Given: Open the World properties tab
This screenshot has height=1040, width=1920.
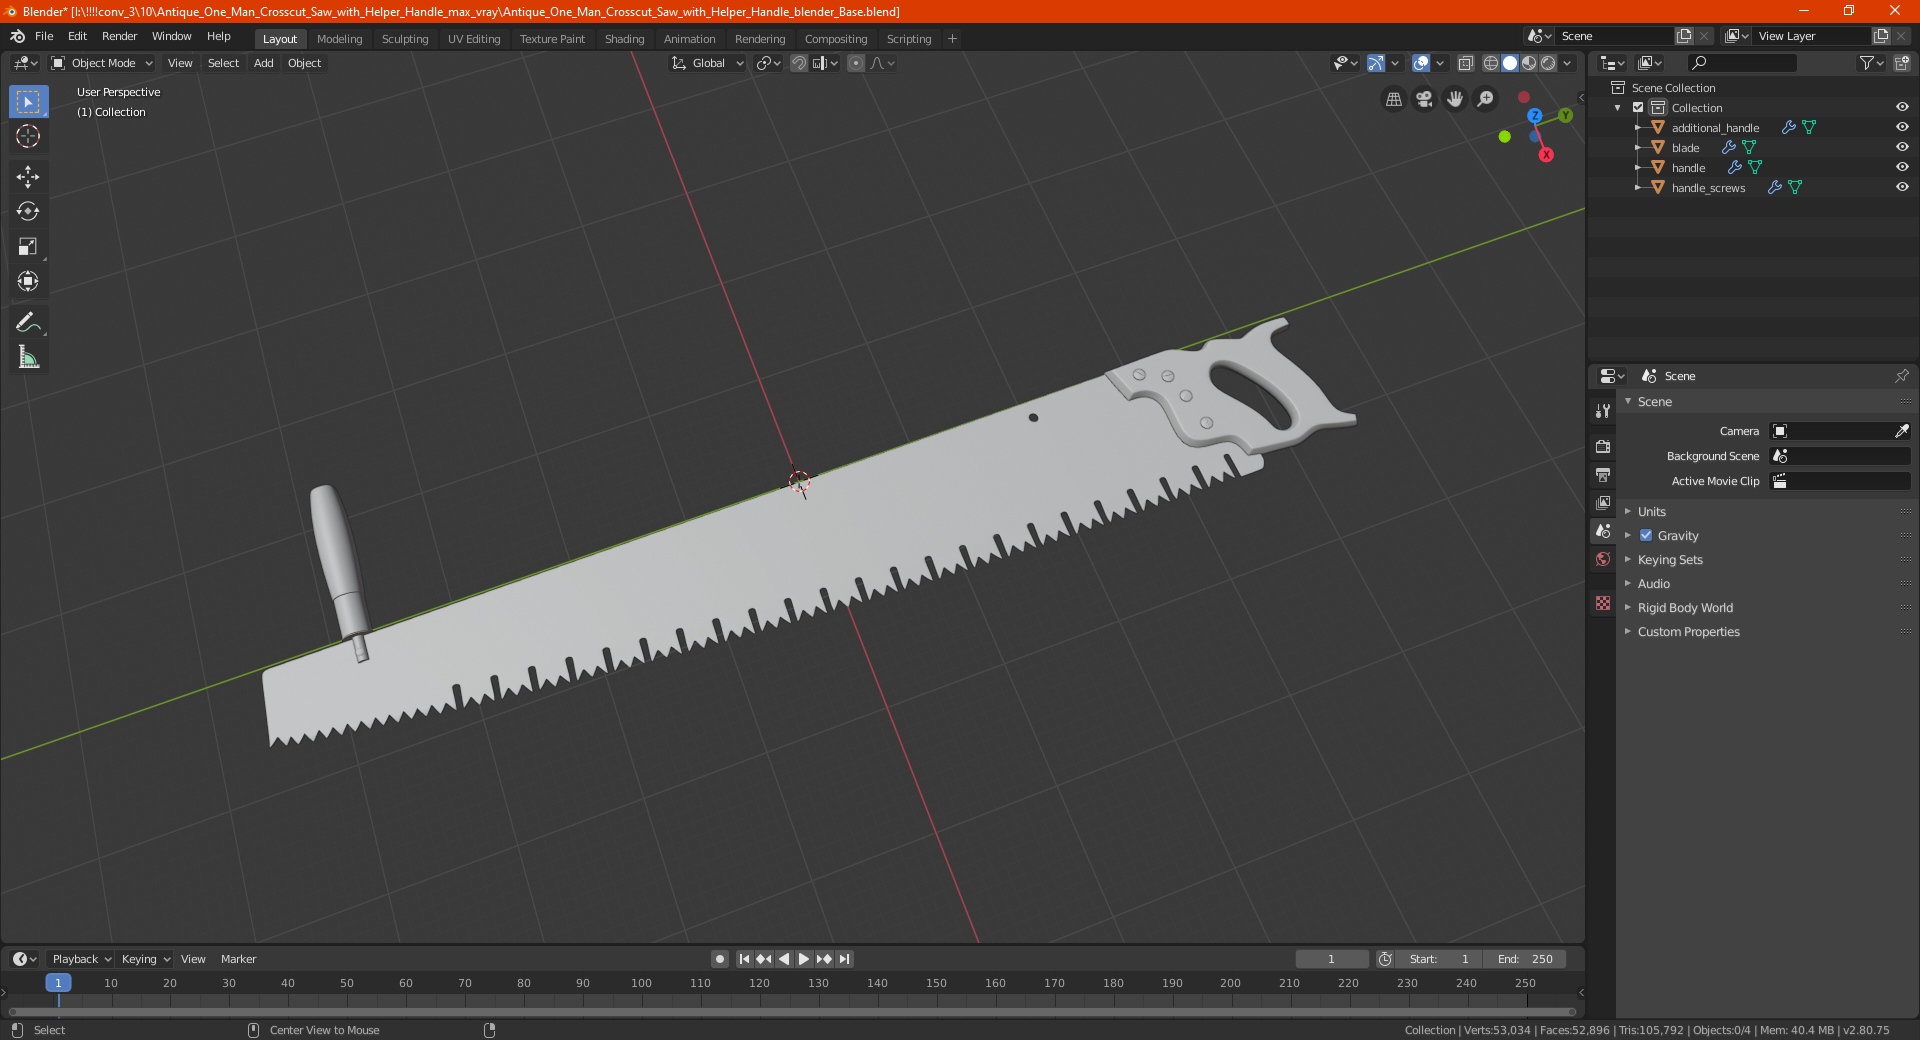Looking at the screenshot, I should pos(1603,559).
